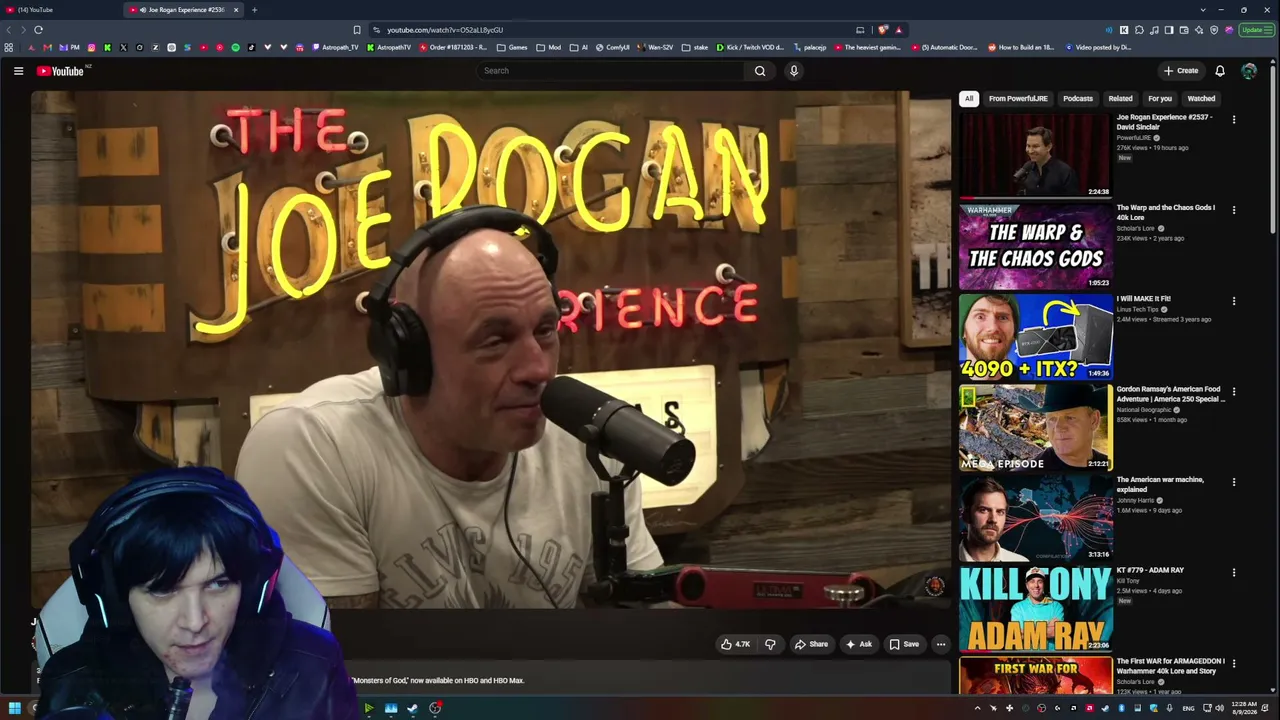Select the All filter chip

click(968, 99)
